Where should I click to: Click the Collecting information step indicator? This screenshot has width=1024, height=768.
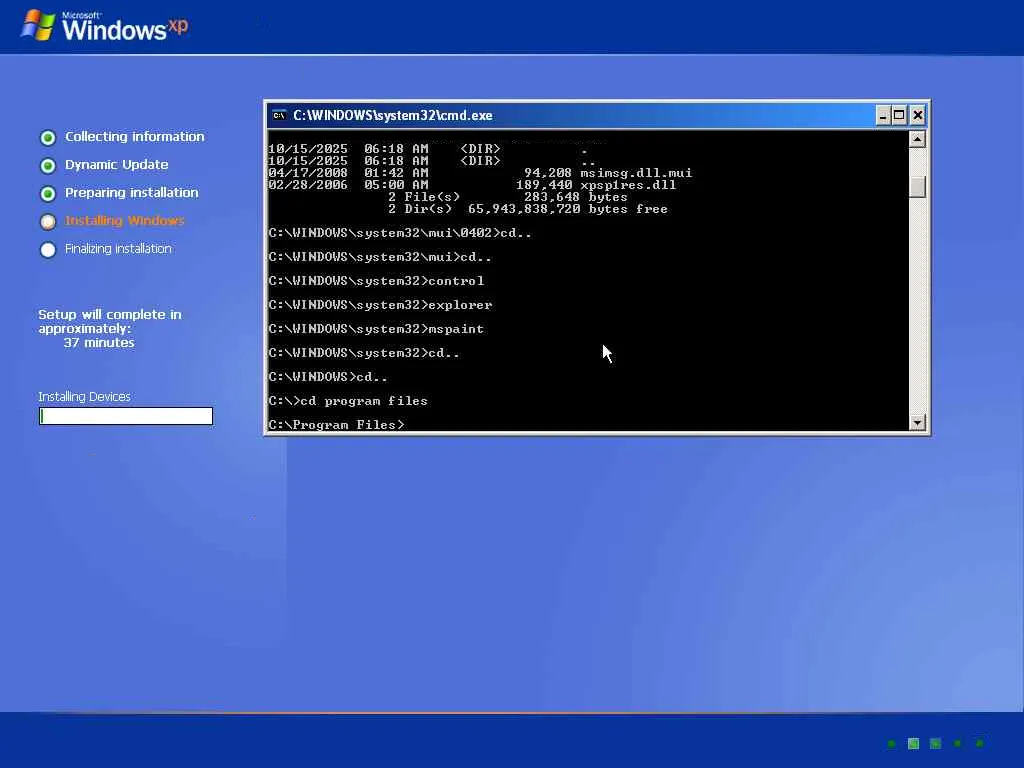[x=48, y=138]
